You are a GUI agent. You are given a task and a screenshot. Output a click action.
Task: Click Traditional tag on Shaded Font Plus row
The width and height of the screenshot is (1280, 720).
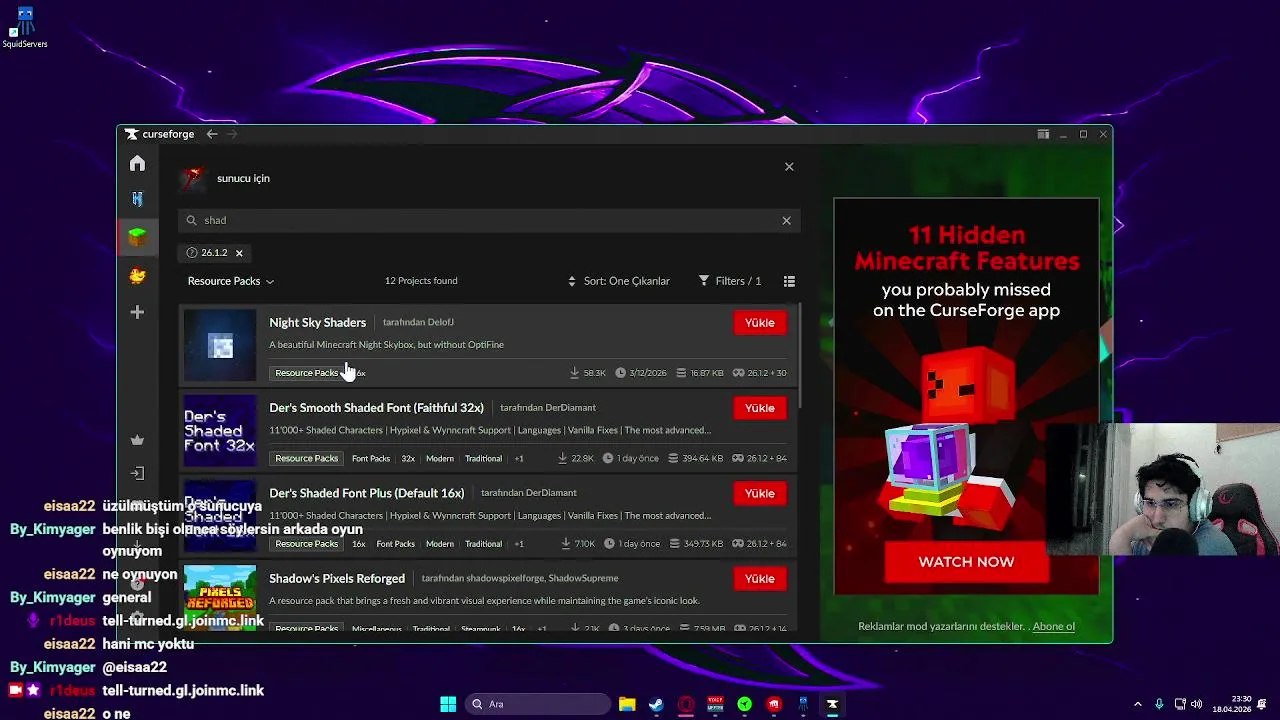click(483, 544)
